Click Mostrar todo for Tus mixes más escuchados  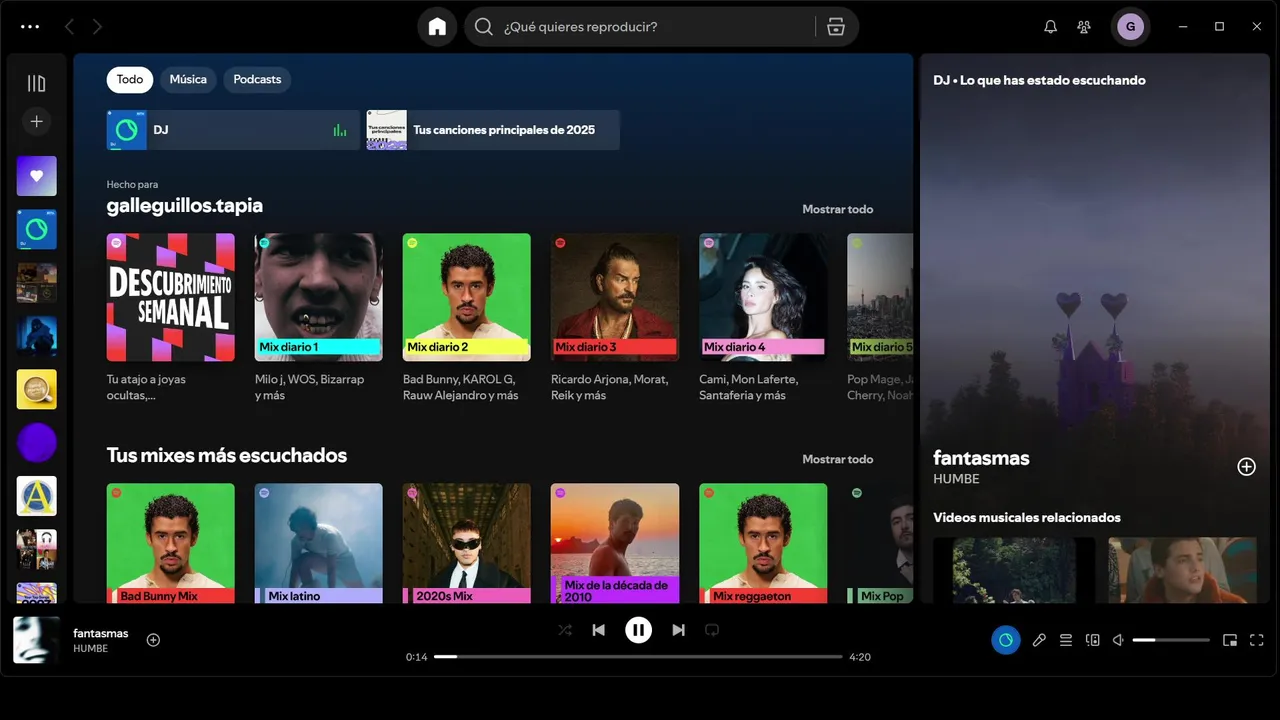tap(837, 459)
